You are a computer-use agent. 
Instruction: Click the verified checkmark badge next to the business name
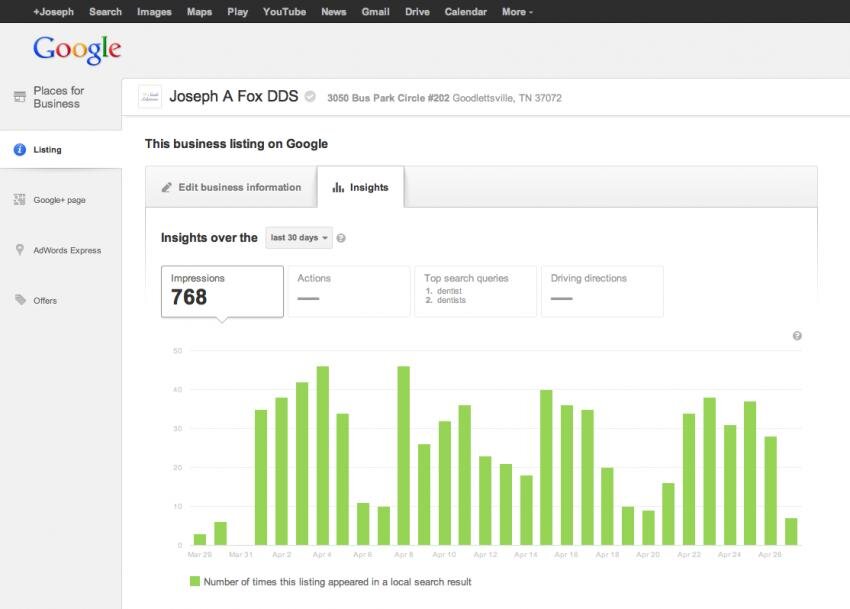(x=310, y=97)
